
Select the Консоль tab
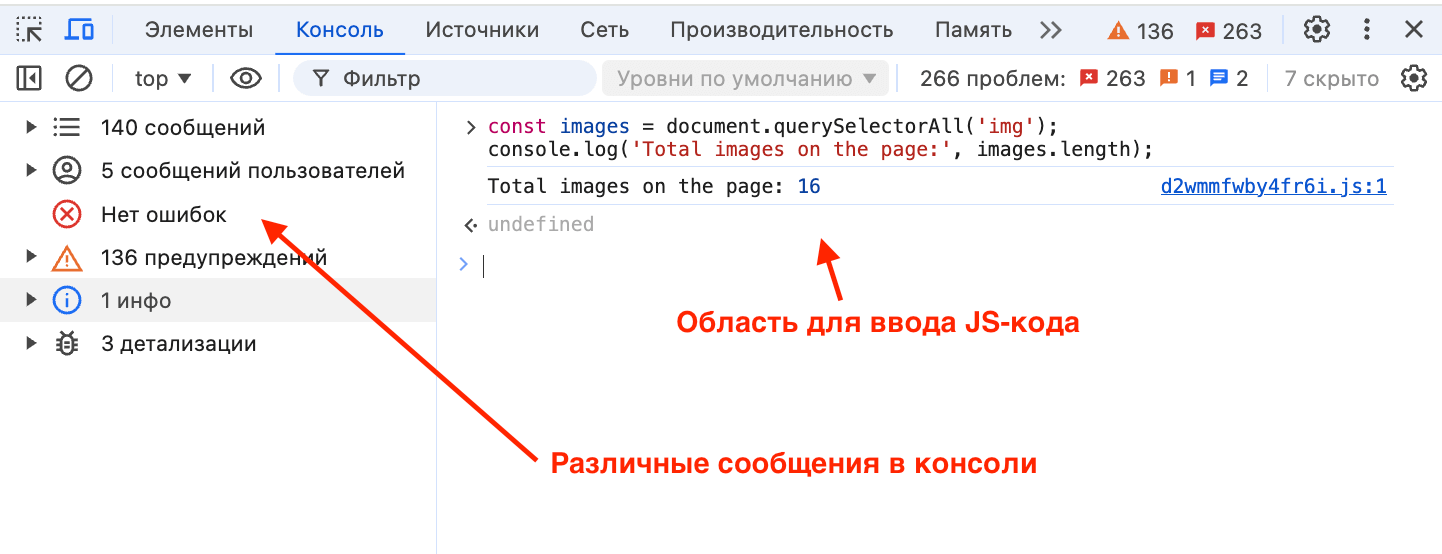[340, 30]
